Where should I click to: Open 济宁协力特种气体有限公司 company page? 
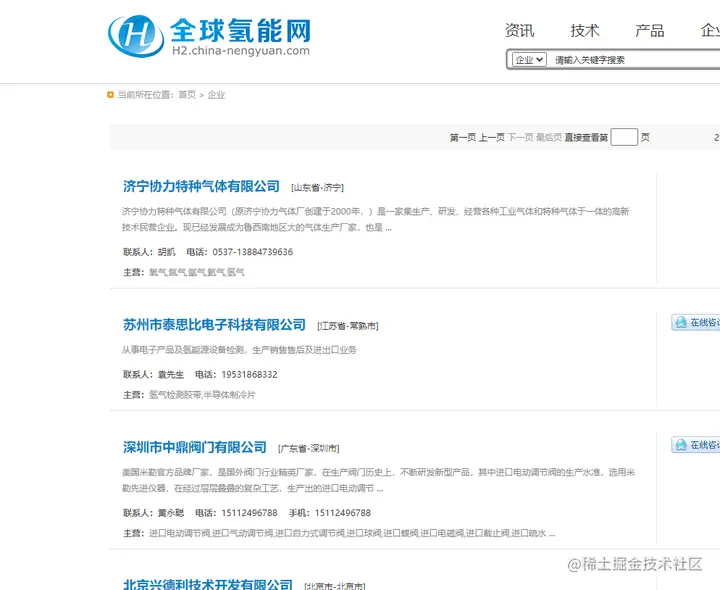pos(201,186)
